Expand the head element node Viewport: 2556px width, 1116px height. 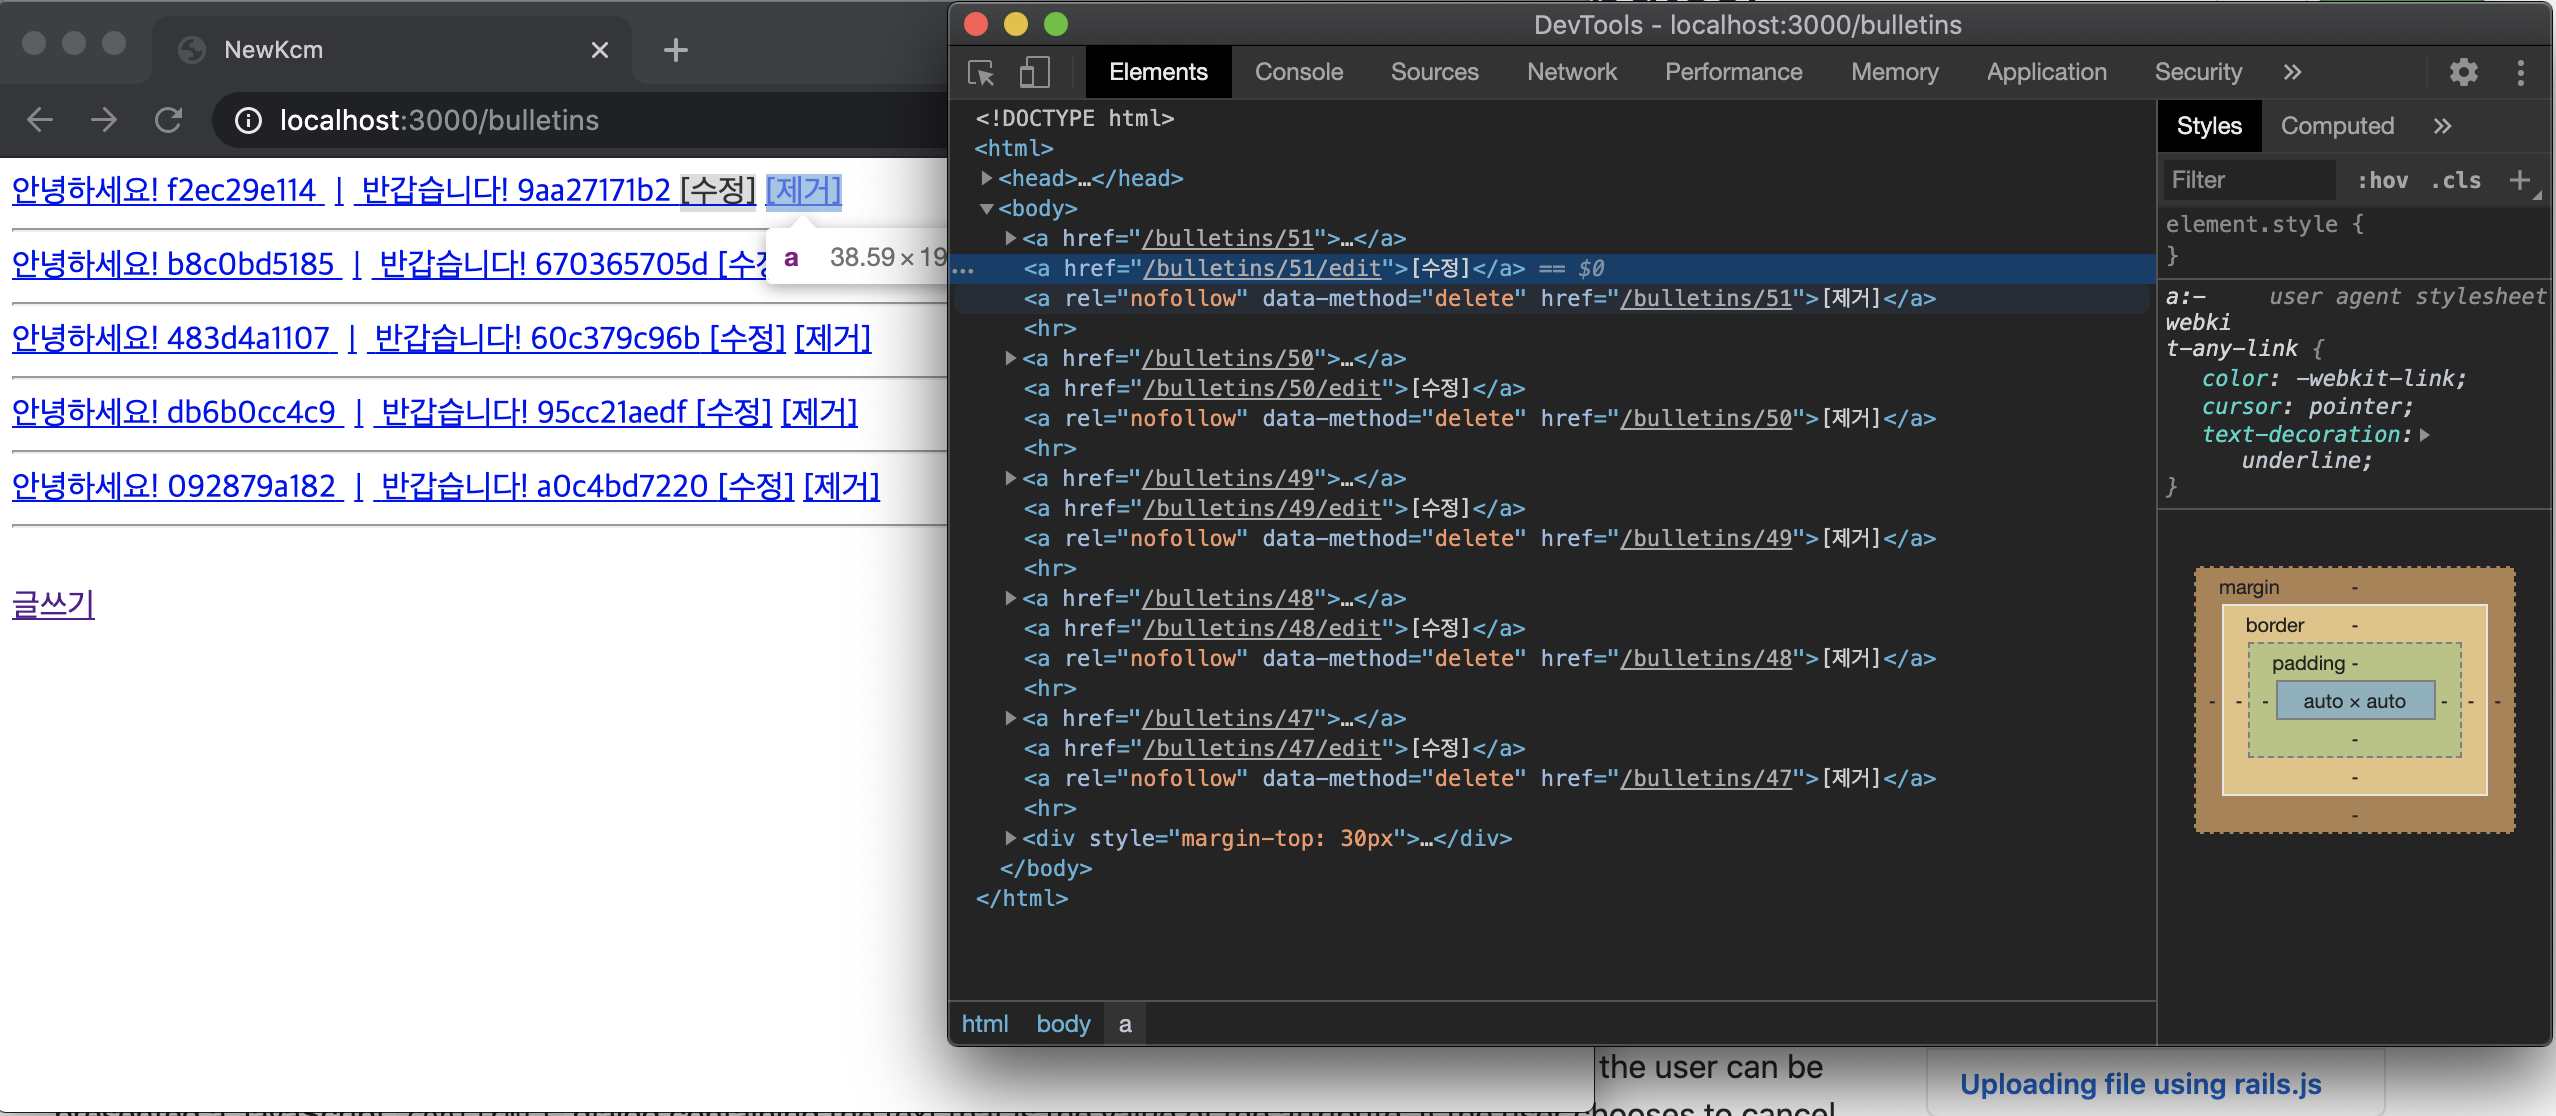(987, 178)
